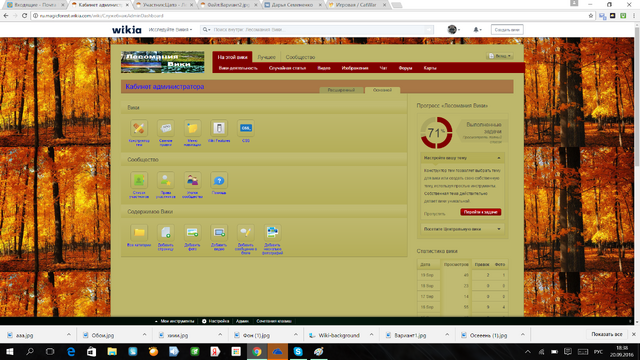Screen dimensions: 640x360
Task: Open the theme designer pencil icon
Action: click(x=139, y=128)
